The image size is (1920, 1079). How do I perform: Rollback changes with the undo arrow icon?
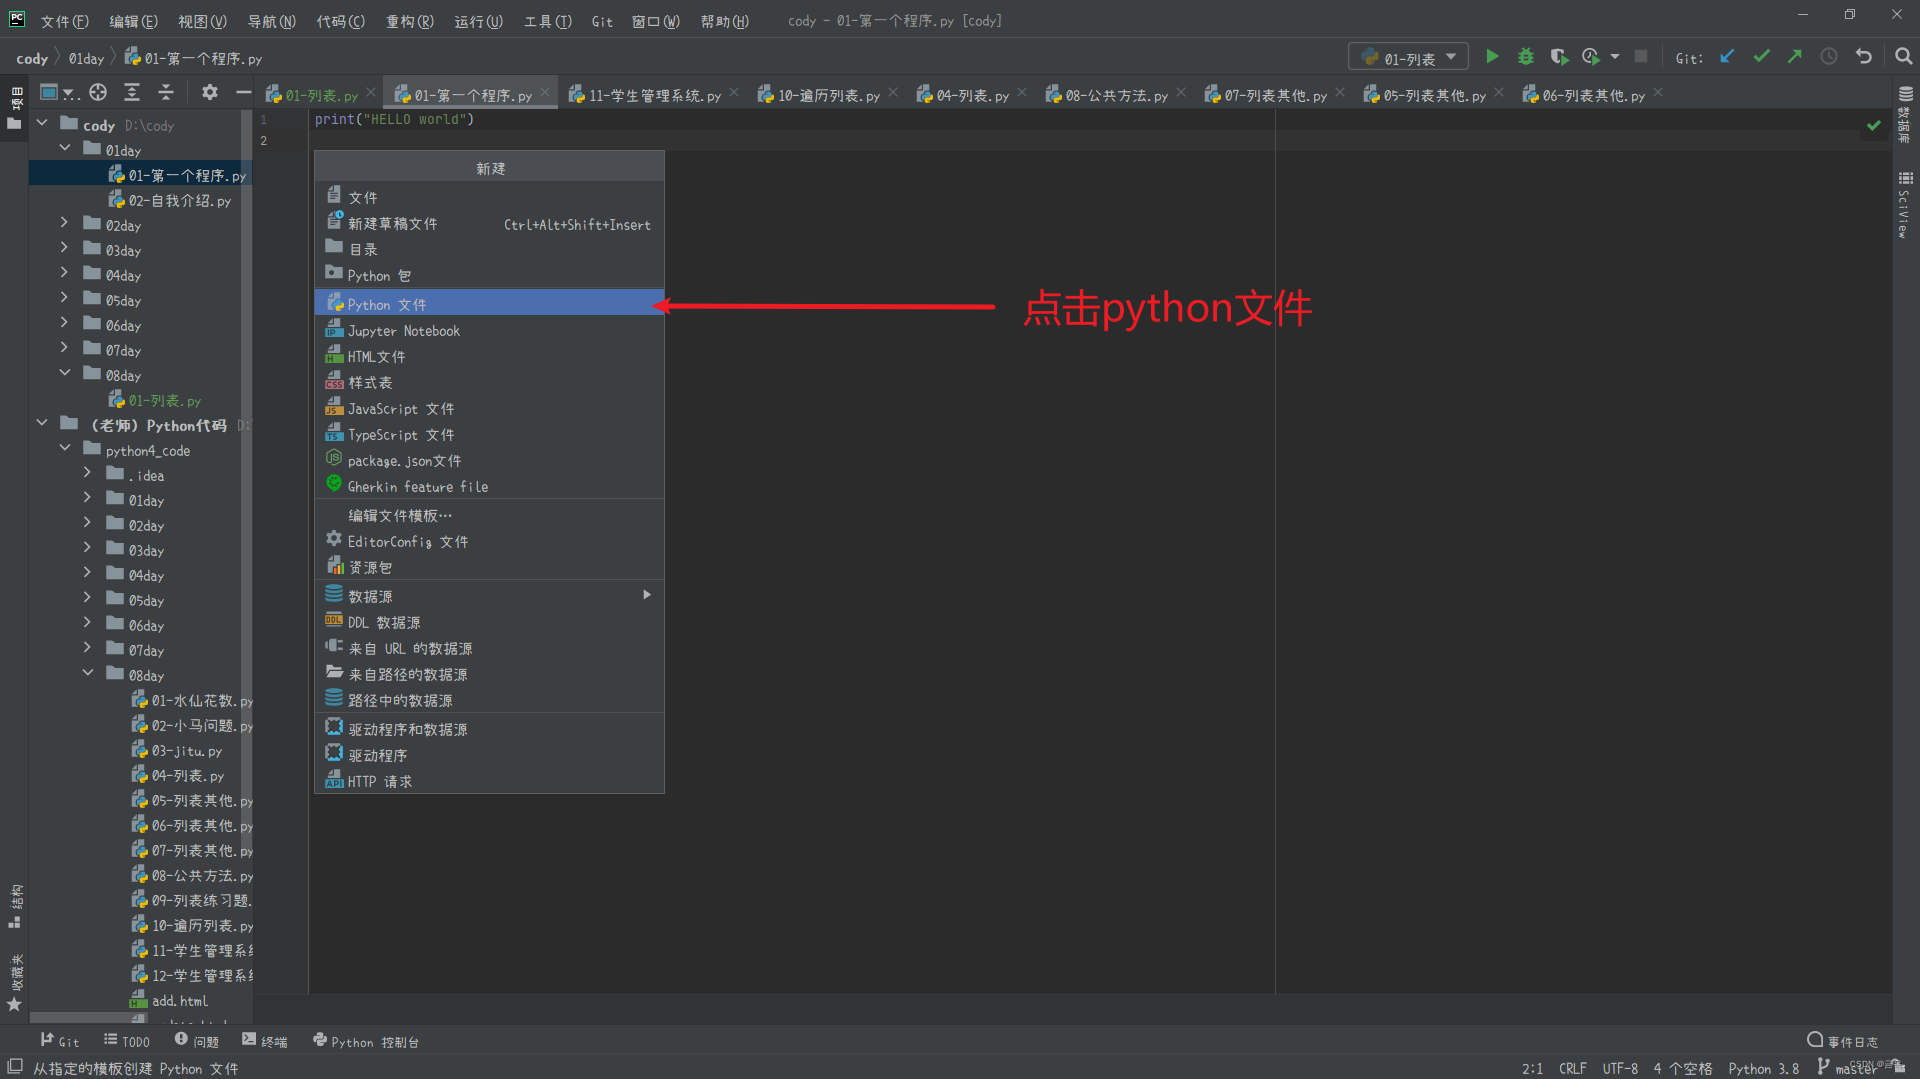(x=1864, y=57)
